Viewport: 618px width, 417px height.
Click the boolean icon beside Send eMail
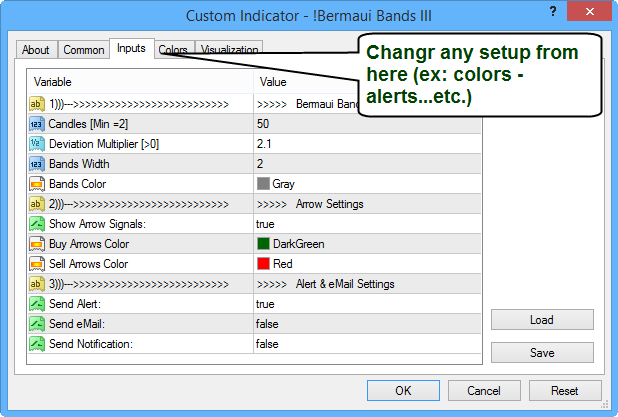[x=37, y=324]
